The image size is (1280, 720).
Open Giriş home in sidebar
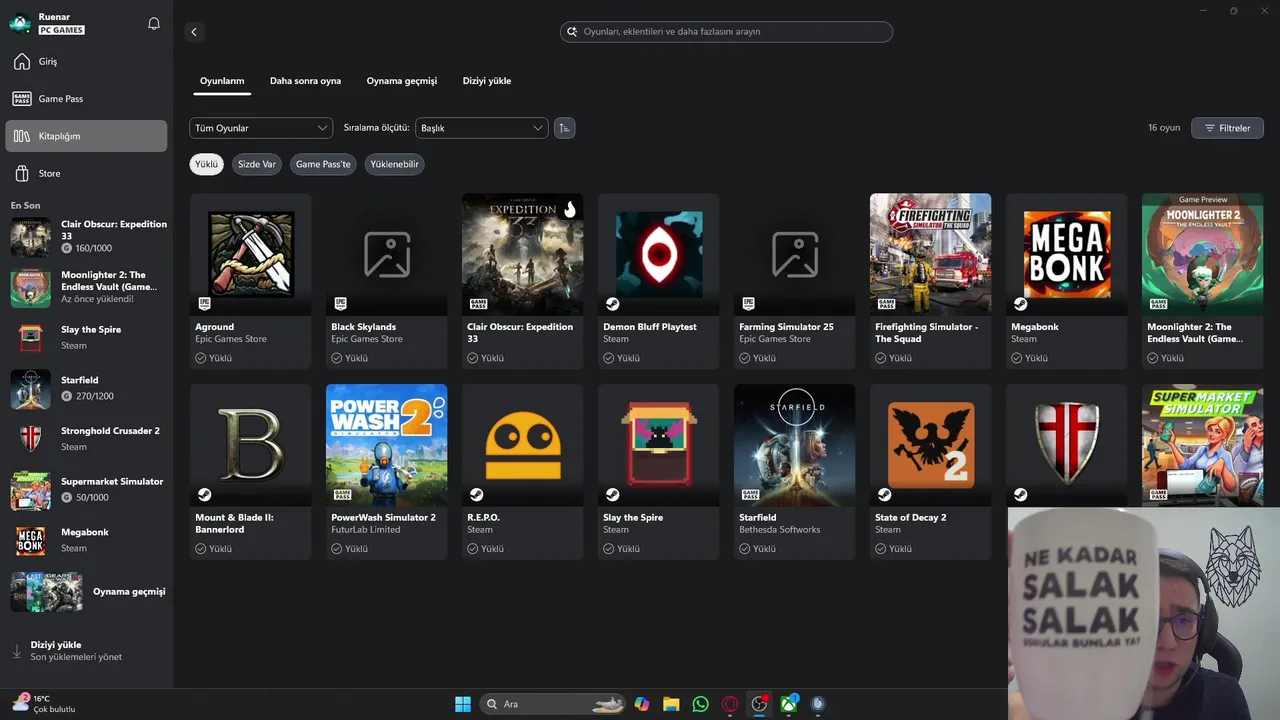coord(86,62)
